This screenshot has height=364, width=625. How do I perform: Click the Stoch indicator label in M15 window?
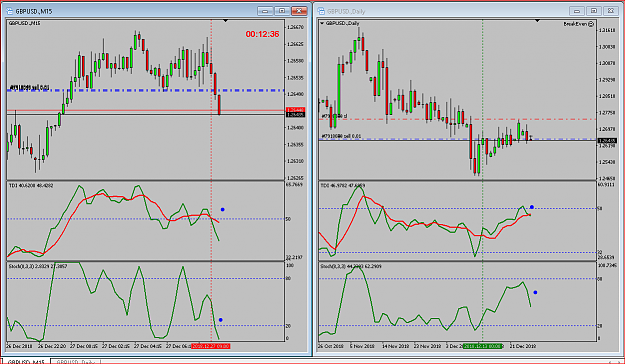click(38, 266)
